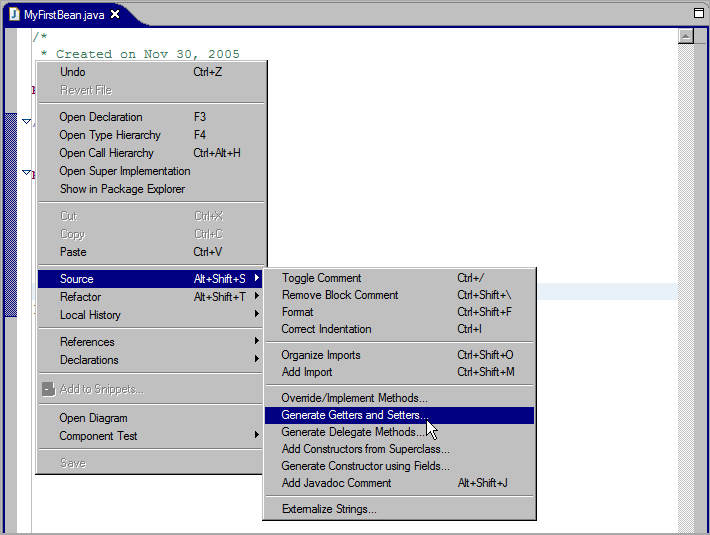Select Add Import
This screenshot has width=710, height=535.
[399, 372]
